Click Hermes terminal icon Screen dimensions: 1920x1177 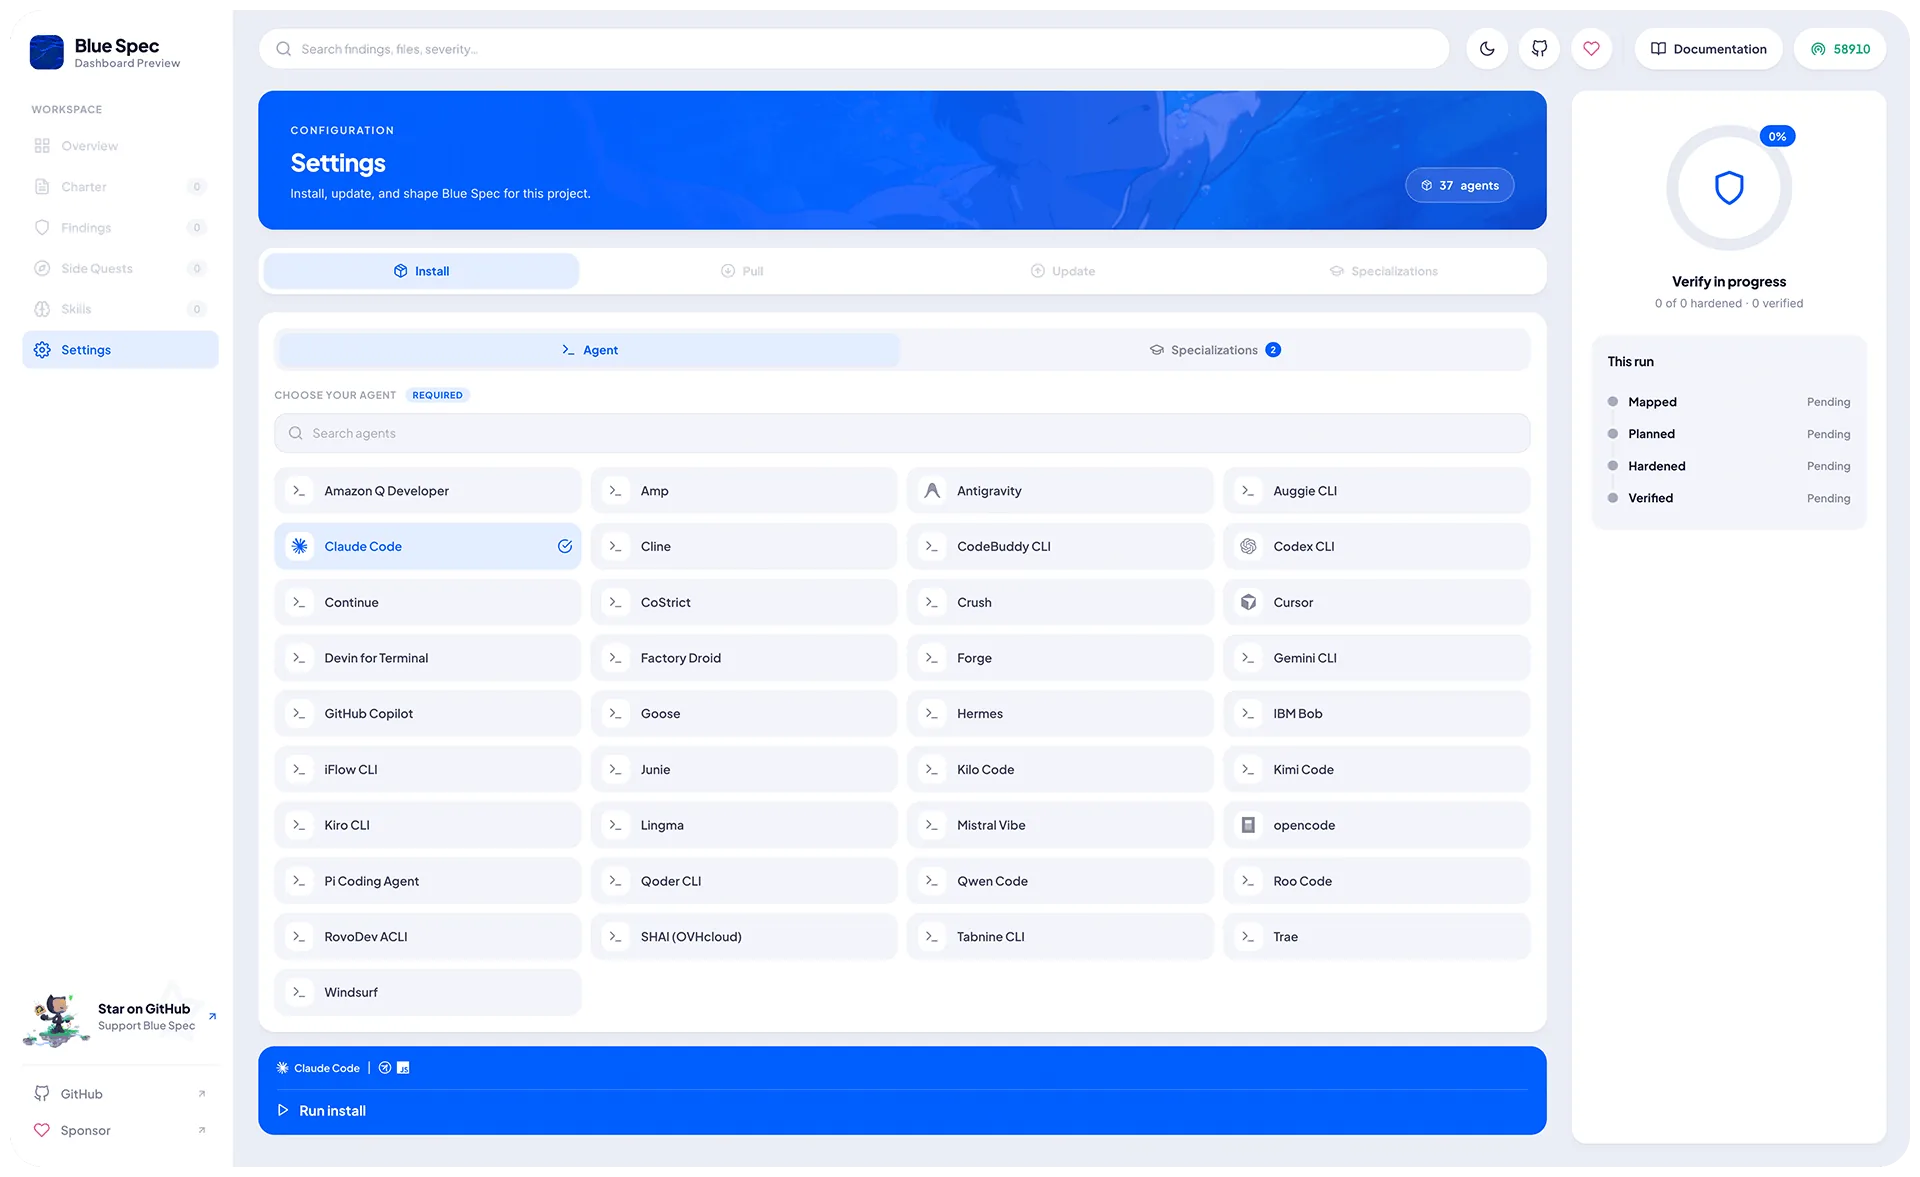point(932,713)
